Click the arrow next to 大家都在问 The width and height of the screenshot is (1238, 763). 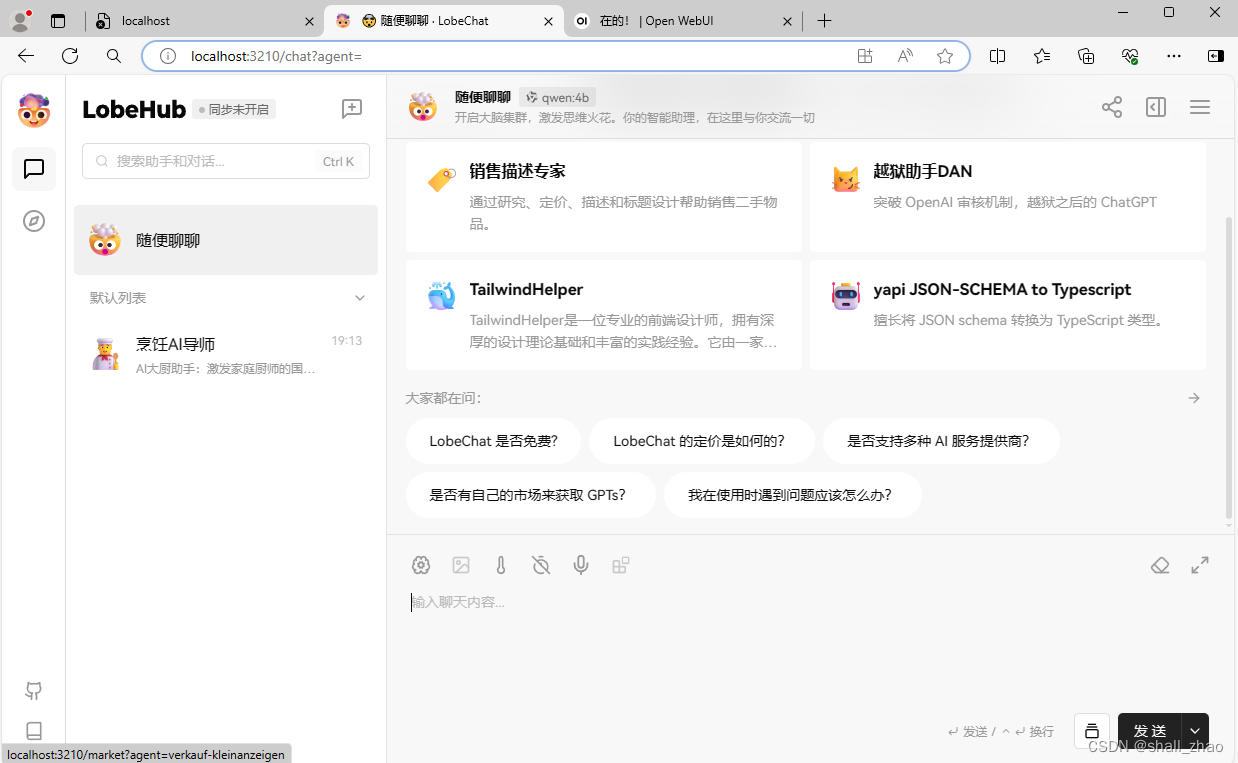coord(1194,398)
